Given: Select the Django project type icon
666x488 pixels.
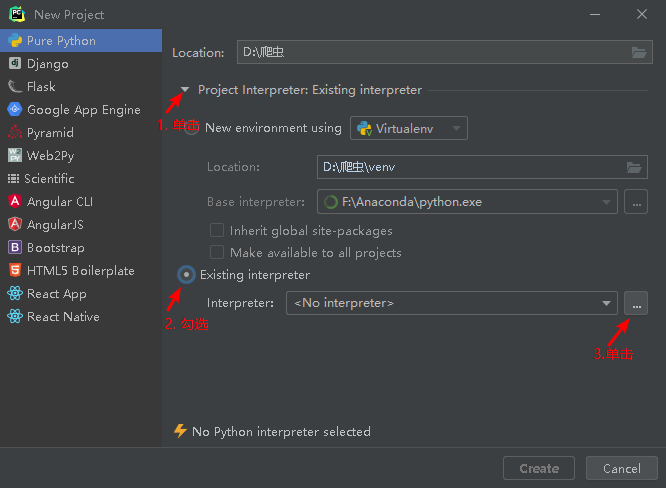Looking at the screenshot, I should point(15,64).
